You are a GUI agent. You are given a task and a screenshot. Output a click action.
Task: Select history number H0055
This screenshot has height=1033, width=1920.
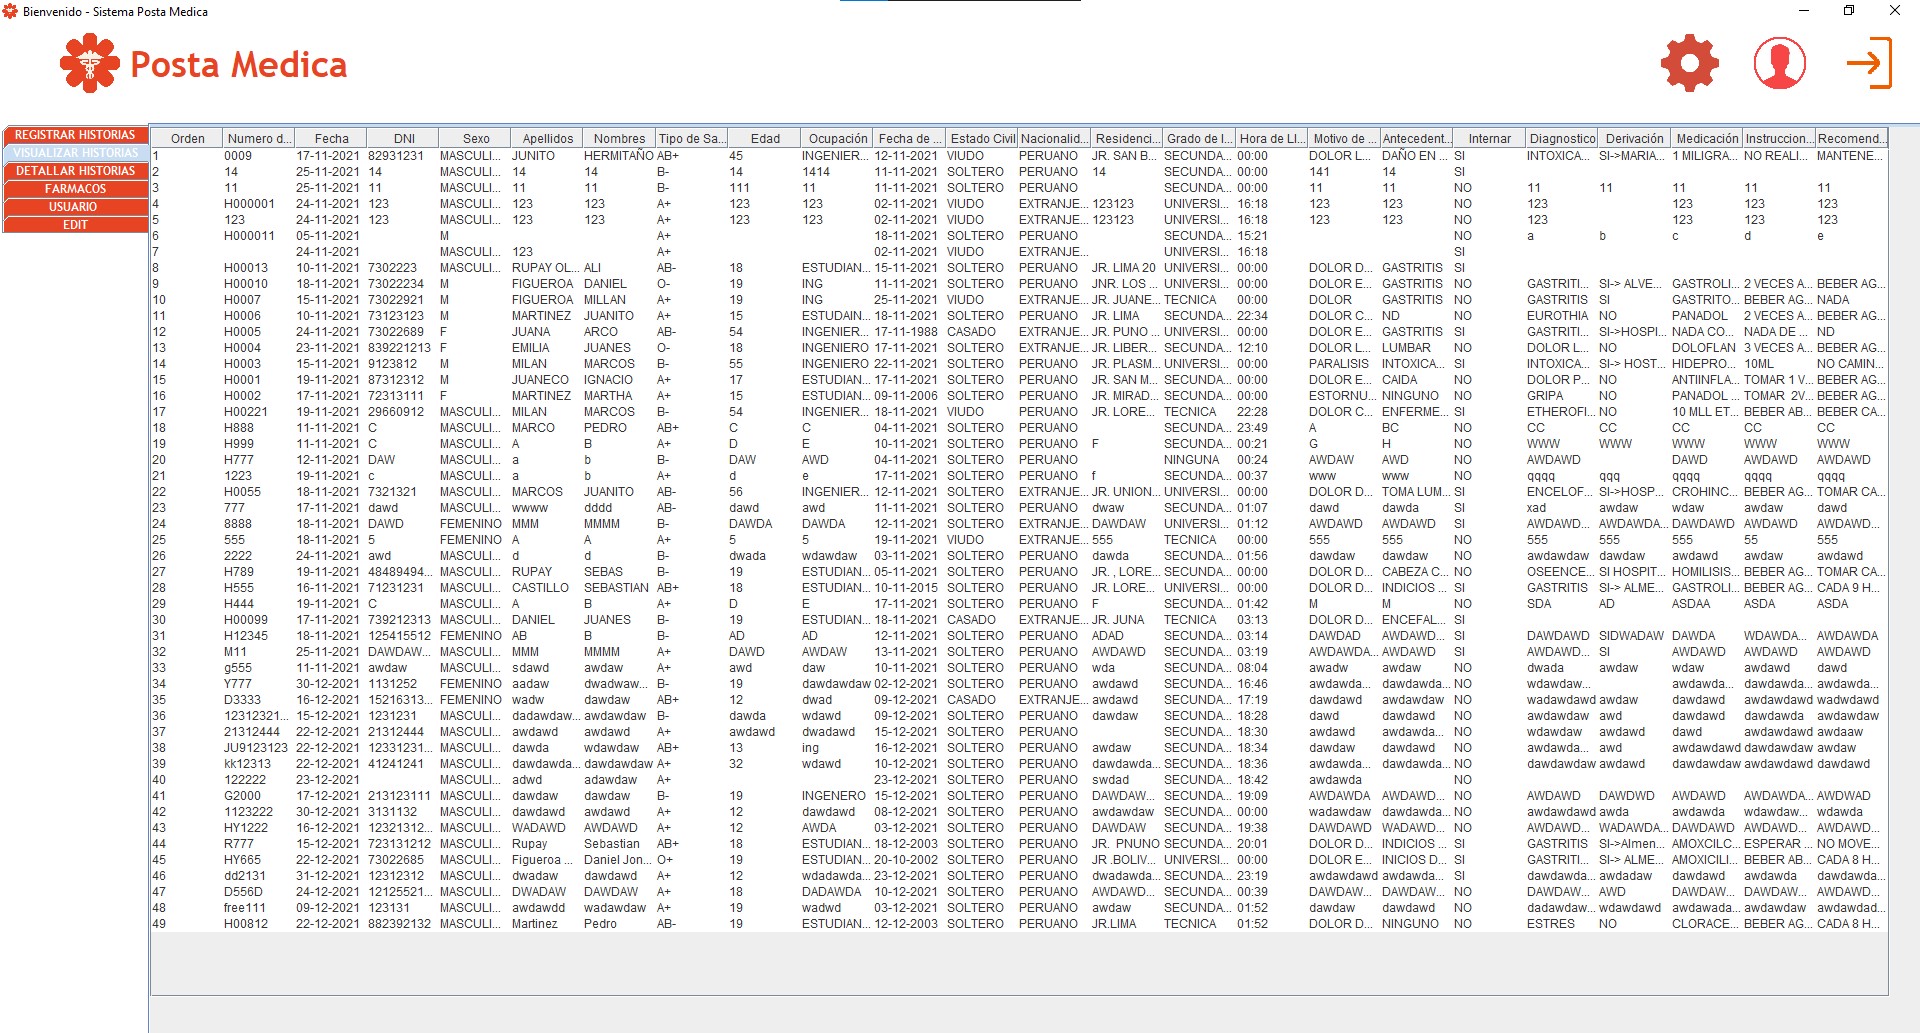258,492
